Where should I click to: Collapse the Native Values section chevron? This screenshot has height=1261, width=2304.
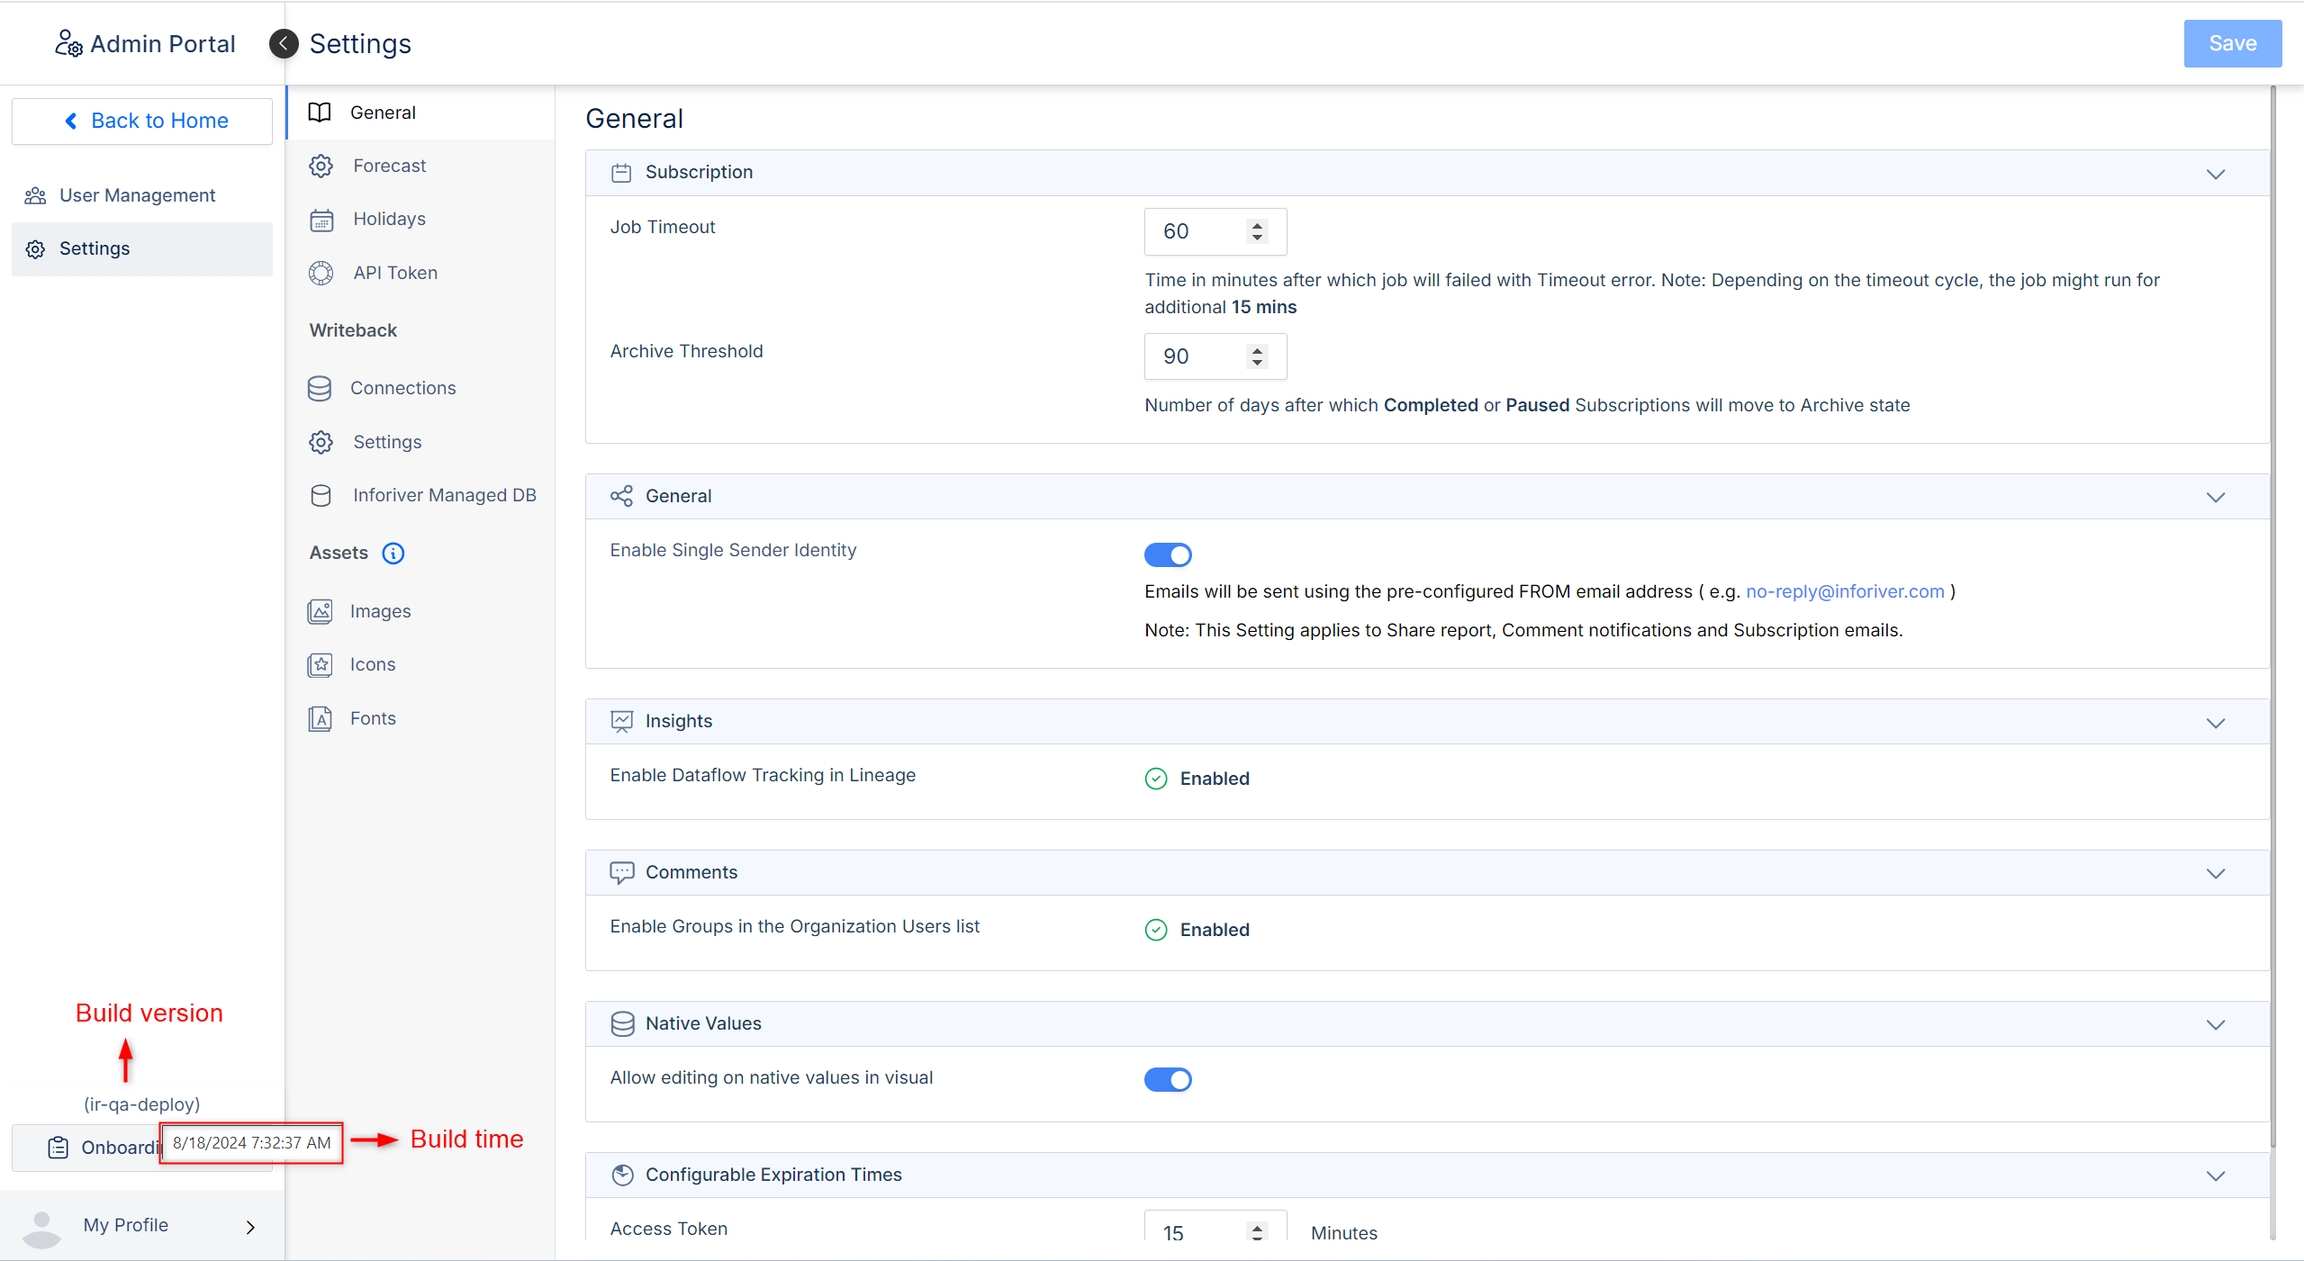pos(2215,1025)
